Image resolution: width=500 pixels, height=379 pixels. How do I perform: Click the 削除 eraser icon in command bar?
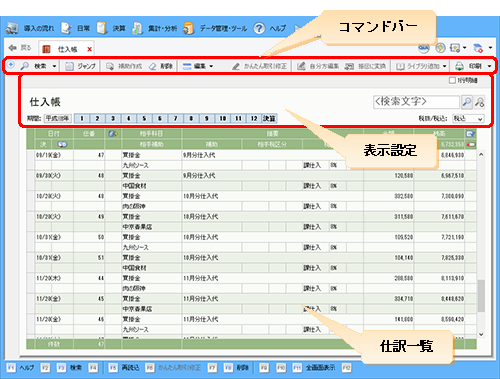[x=152, y=66]
